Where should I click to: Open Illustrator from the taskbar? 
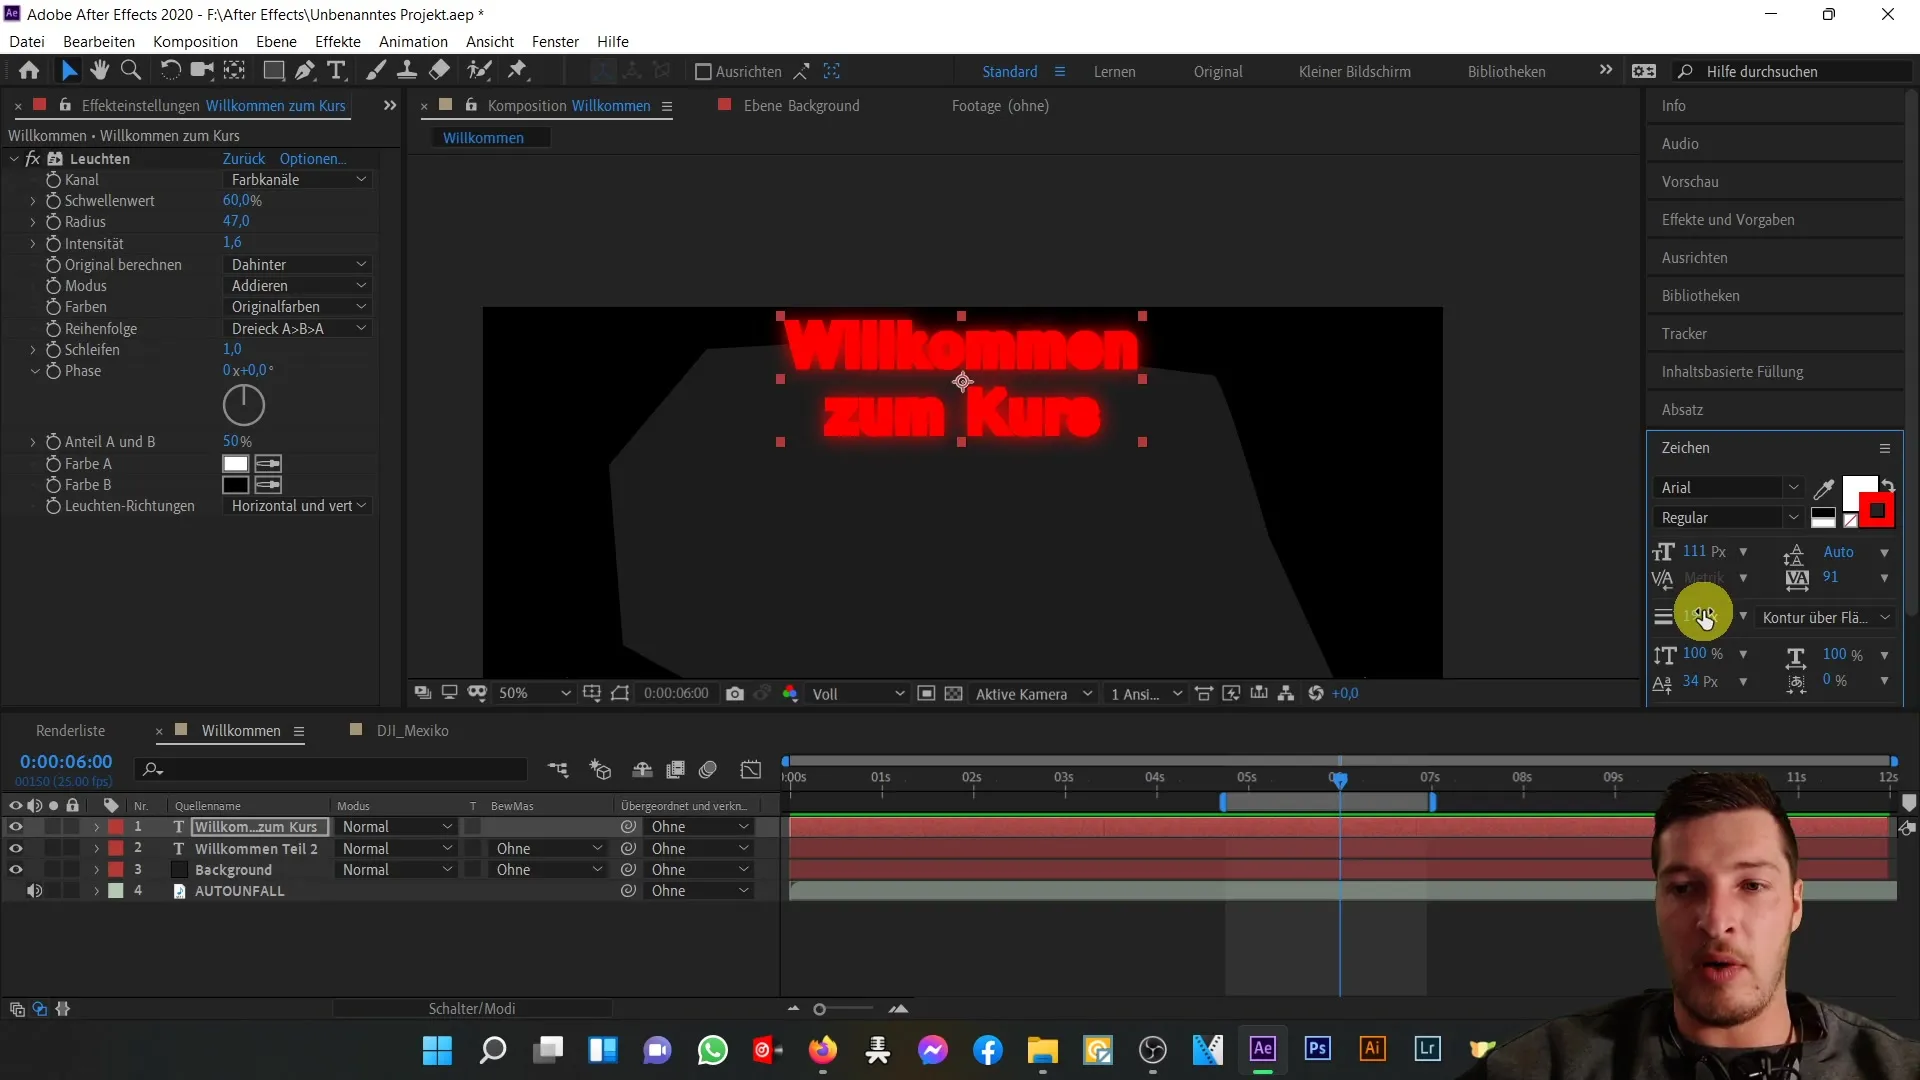[1373, 1049]
